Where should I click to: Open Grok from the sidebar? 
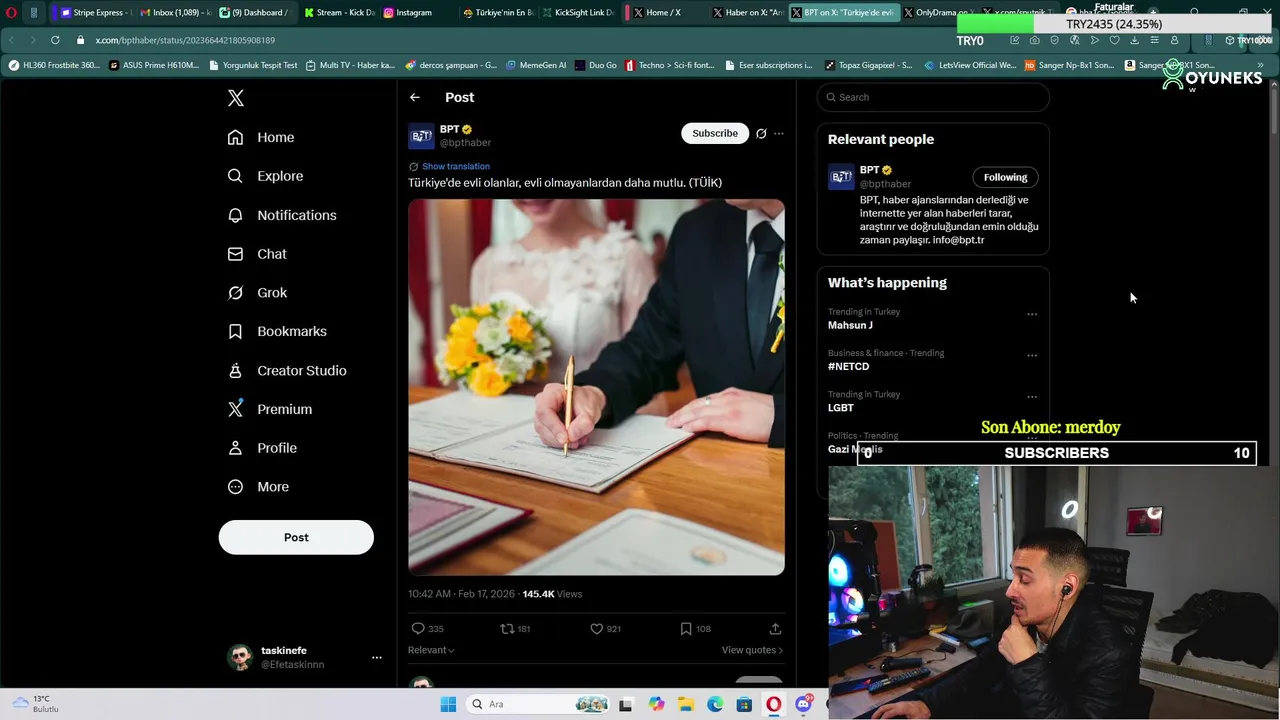[x=257, y=293]
